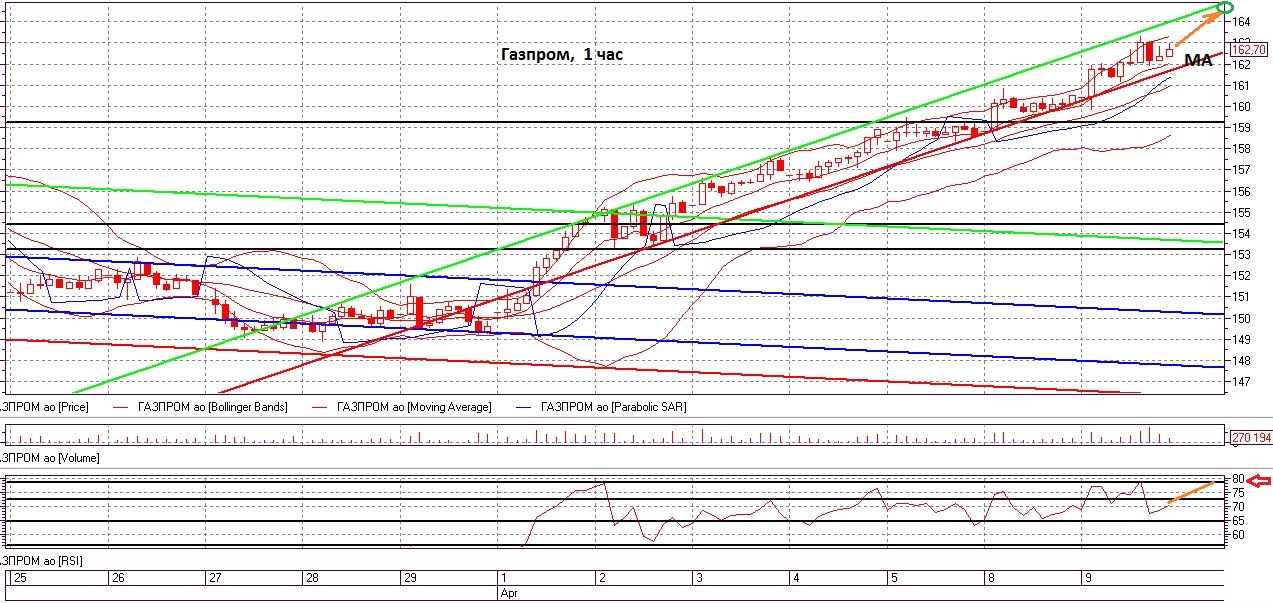
Task: Click the 158 price axis label
Action: (1239, 149)
